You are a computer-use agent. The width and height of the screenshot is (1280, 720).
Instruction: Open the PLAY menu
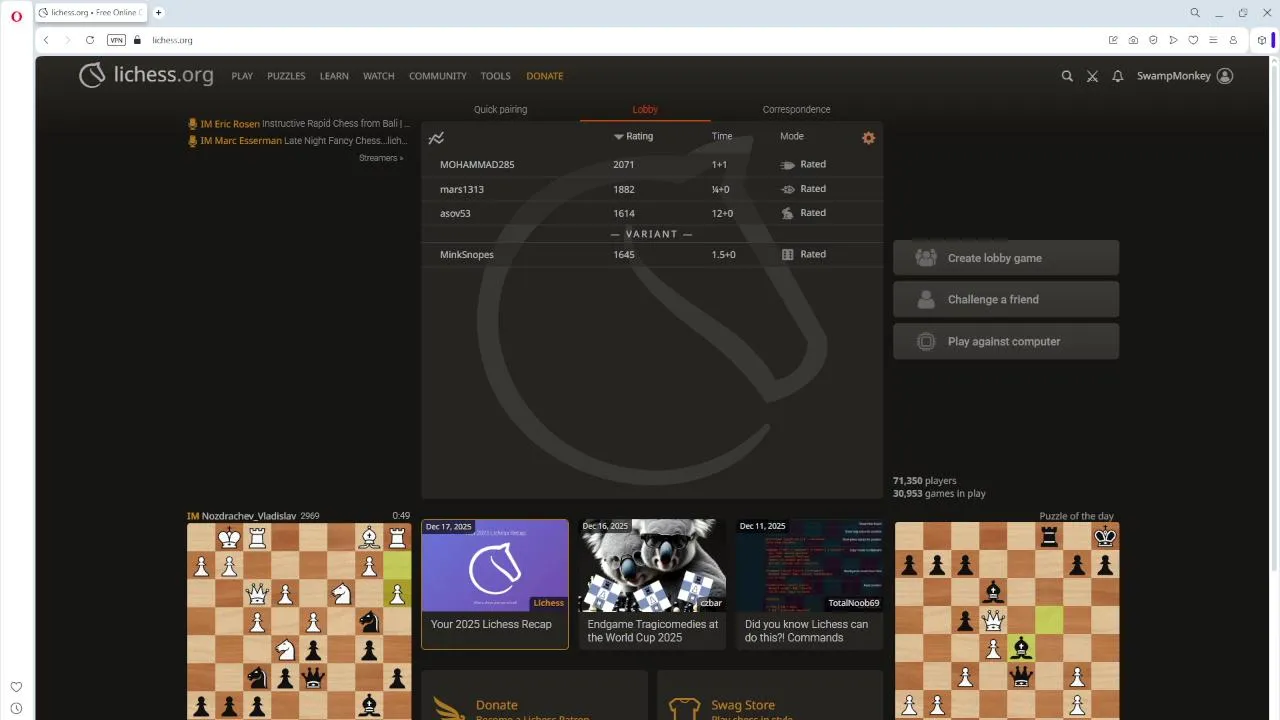[x=242, y=76]
